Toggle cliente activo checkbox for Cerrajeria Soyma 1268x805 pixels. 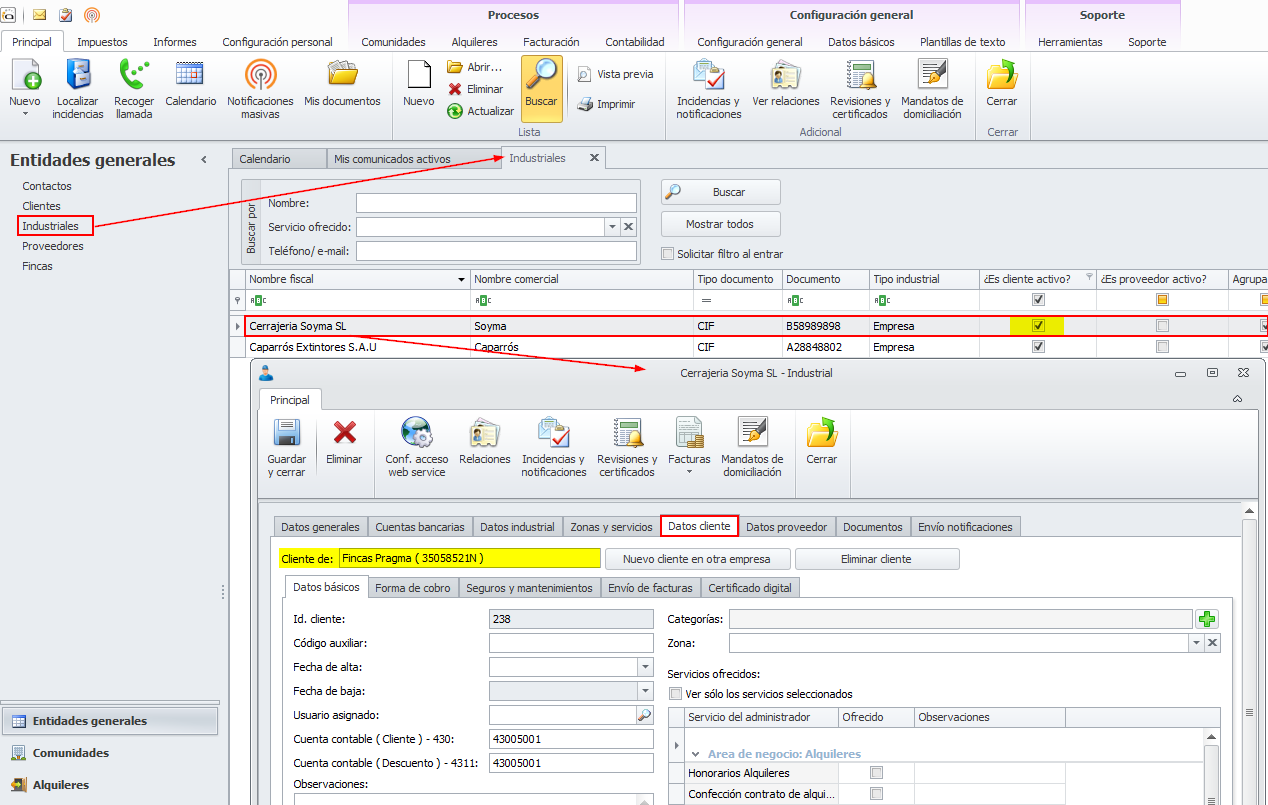1038,326
